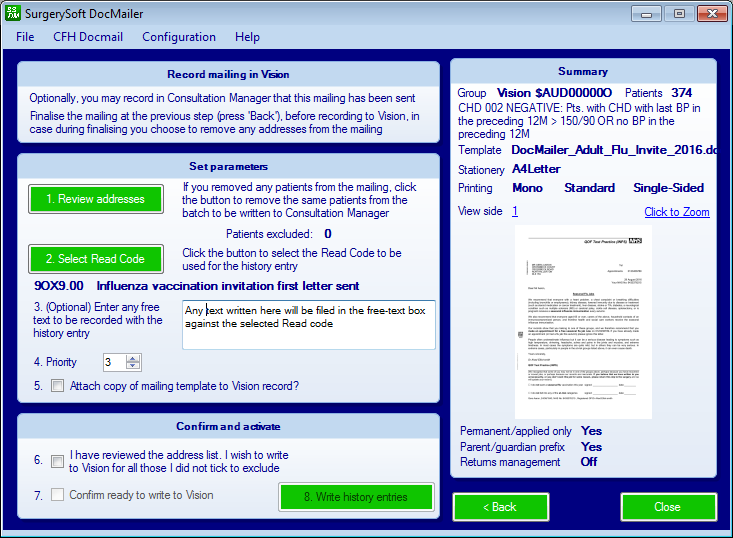
Task: Tick the reviewed address list checkbox
Action: tap(57, 462)
